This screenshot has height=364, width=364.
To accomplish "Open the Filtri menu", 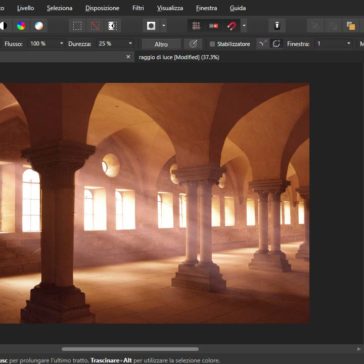I will (138, 8).
